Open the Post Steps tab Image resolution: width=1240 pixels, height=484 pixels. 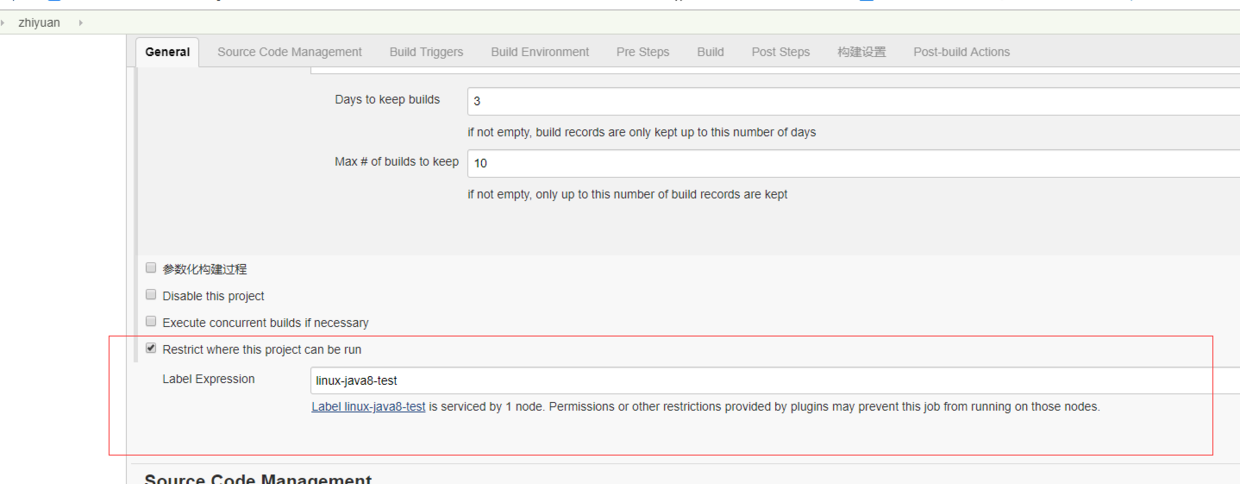780,52
